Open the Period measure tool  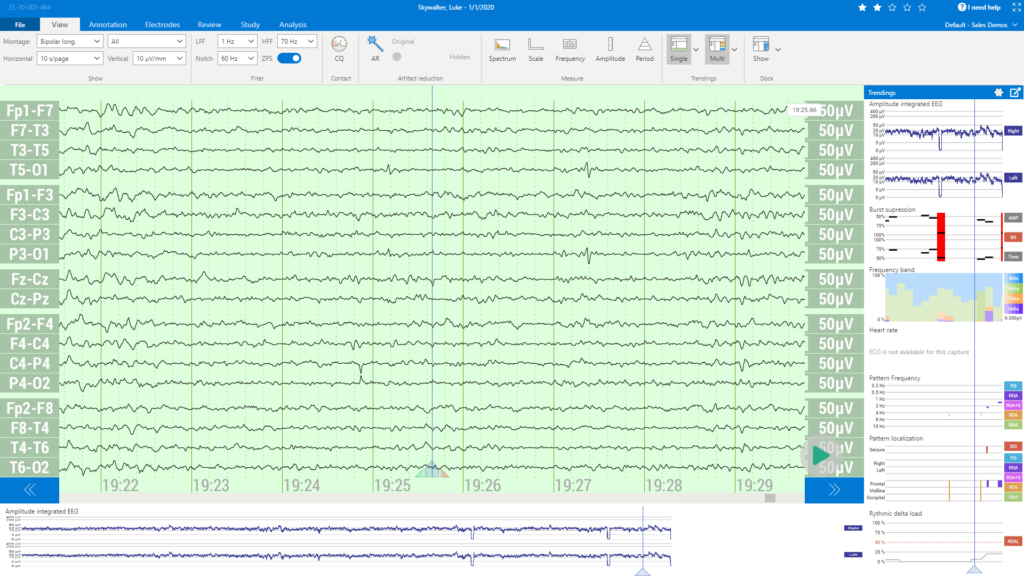click(644, 48)
